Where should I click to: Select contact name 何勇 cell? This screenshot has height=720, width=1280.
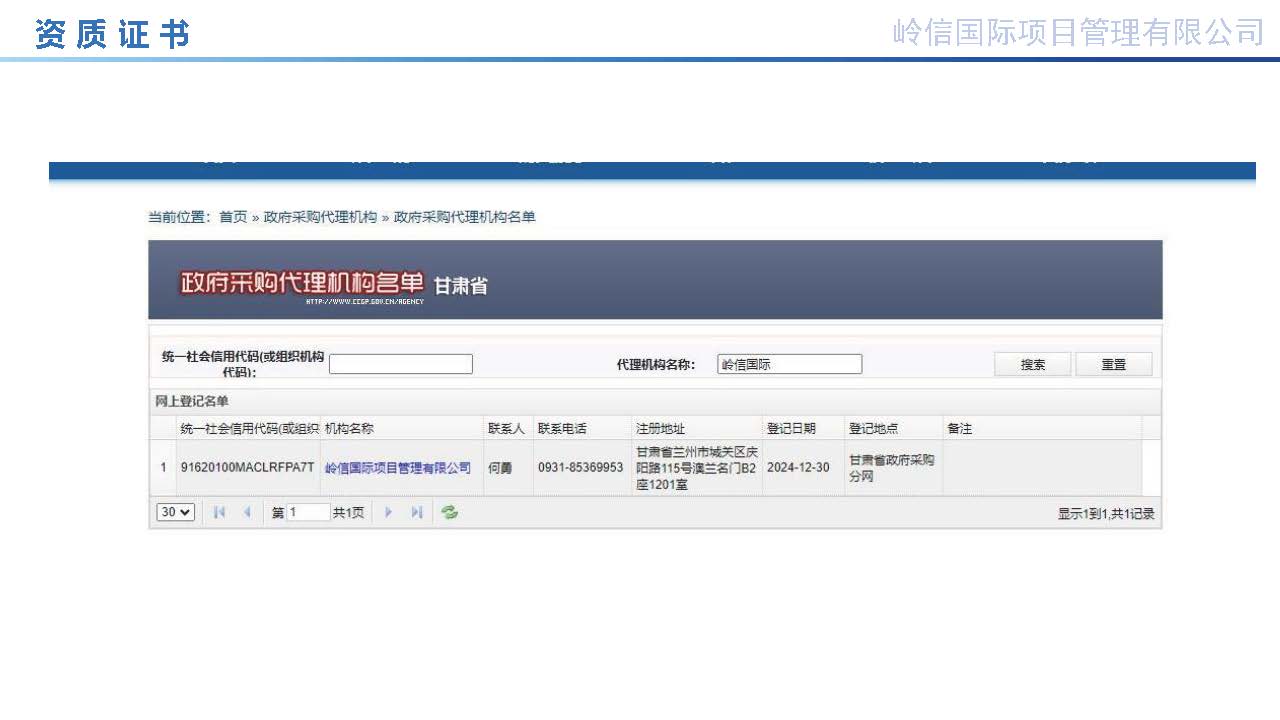coord(508,468)
